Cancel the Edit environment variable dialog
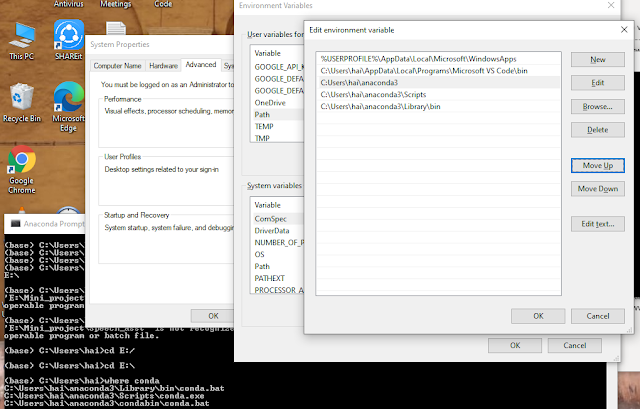 [x=598, y=316]
